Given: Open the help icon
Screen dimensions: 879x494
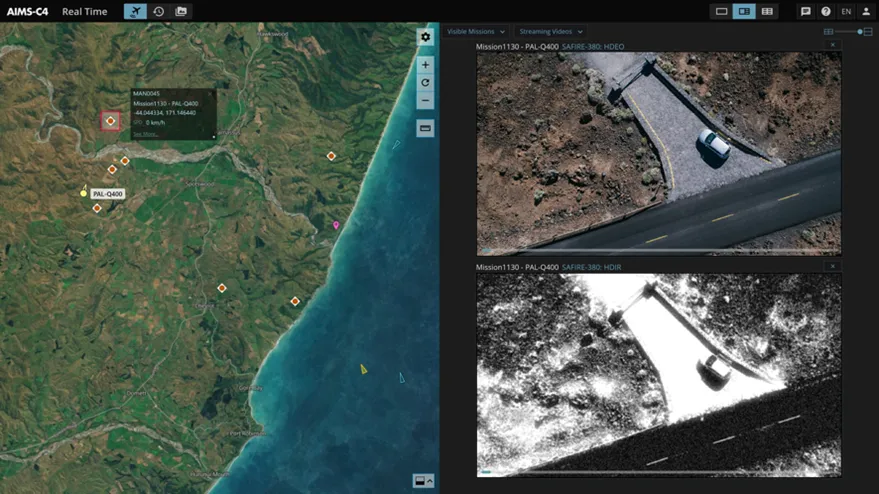Looking at the screenshot, I should (x=826, y=11).
